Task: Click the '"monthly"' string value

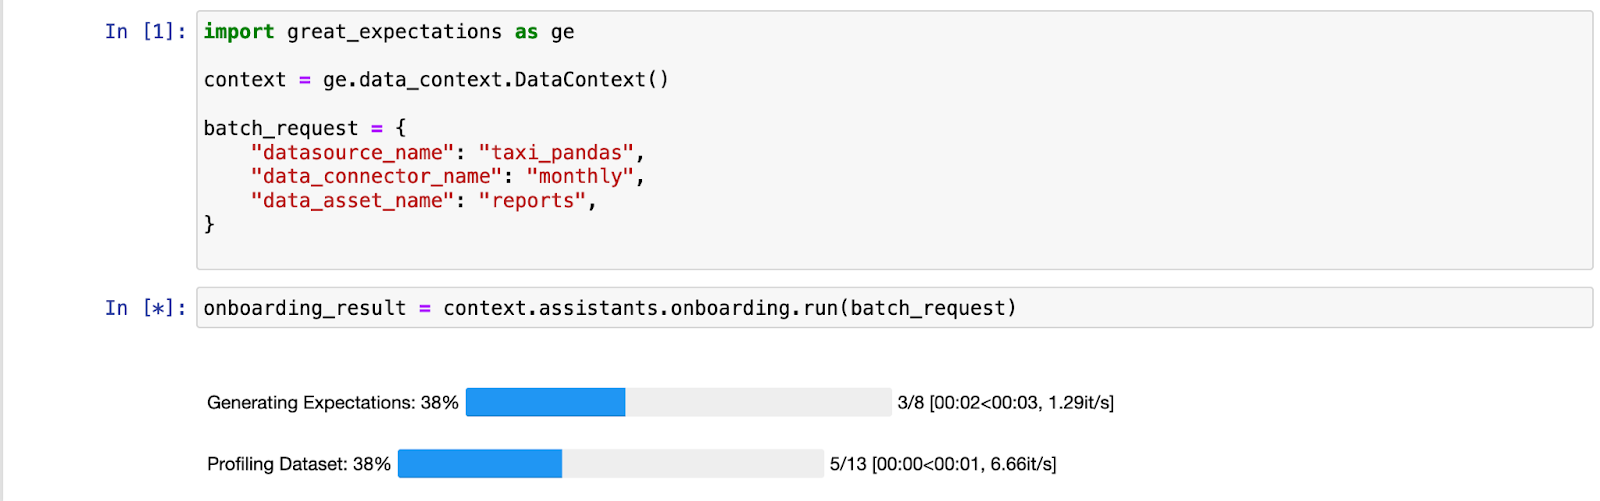Action: tap(580, 177)
